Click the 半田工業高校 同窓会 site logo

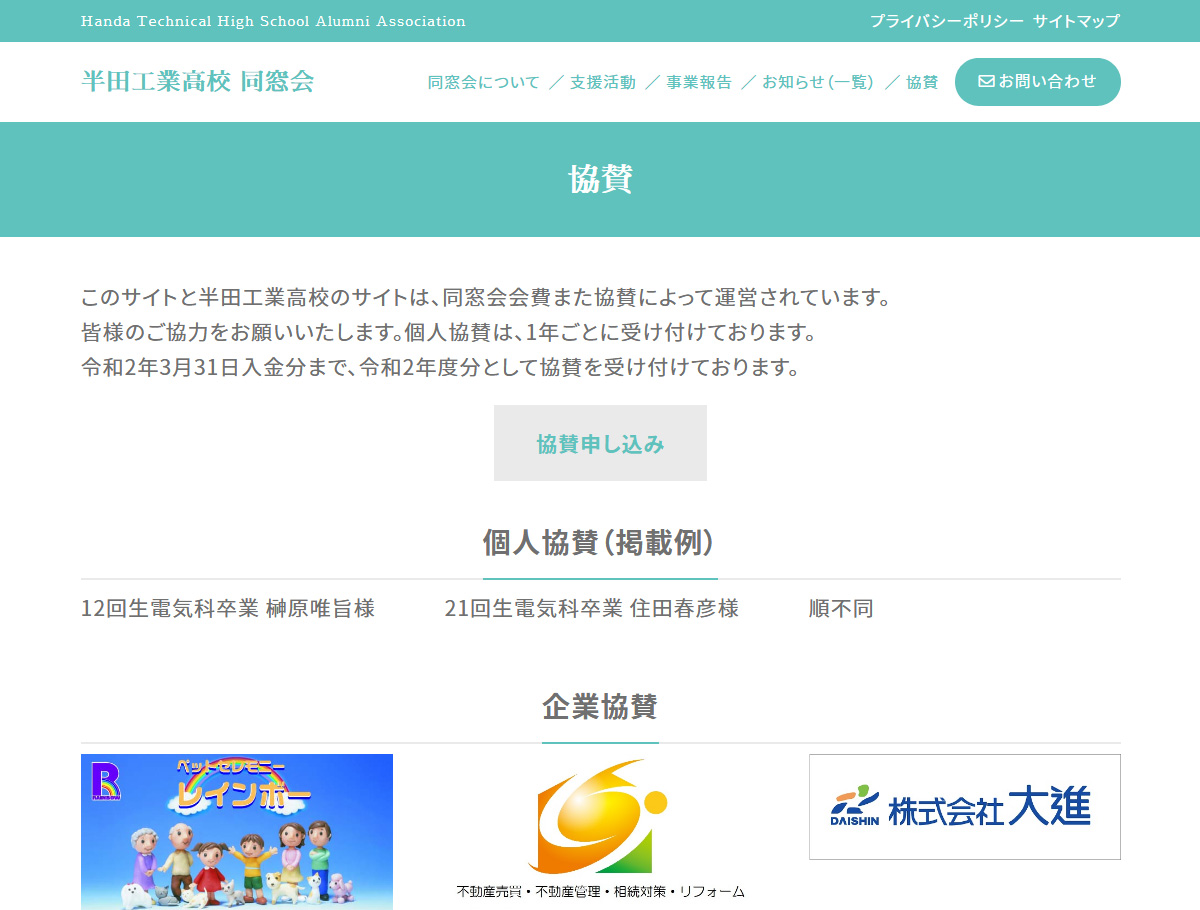pyautogui.click(x=197, y=82)
